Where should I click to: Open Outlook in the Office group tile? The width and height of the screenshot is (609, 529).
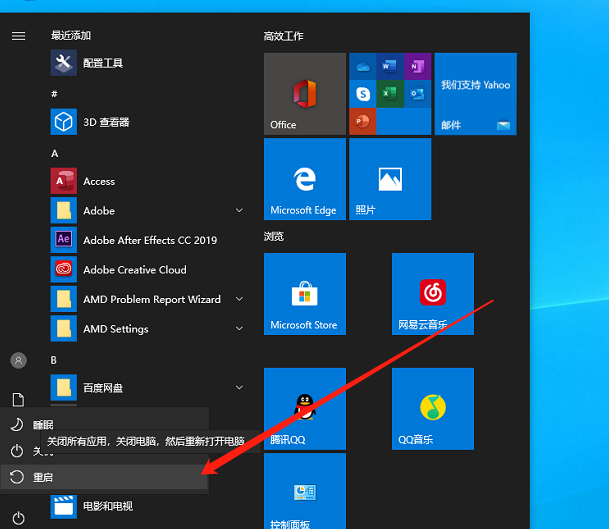[x=418, y=94]
